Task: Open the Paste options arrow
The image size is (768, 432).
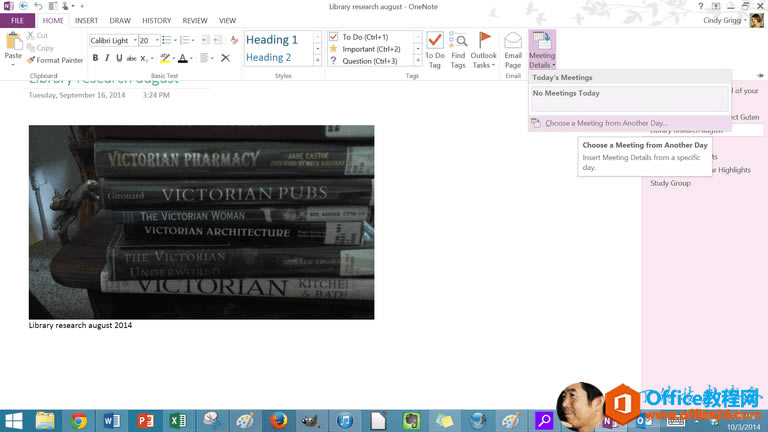Action: (13, 64)
